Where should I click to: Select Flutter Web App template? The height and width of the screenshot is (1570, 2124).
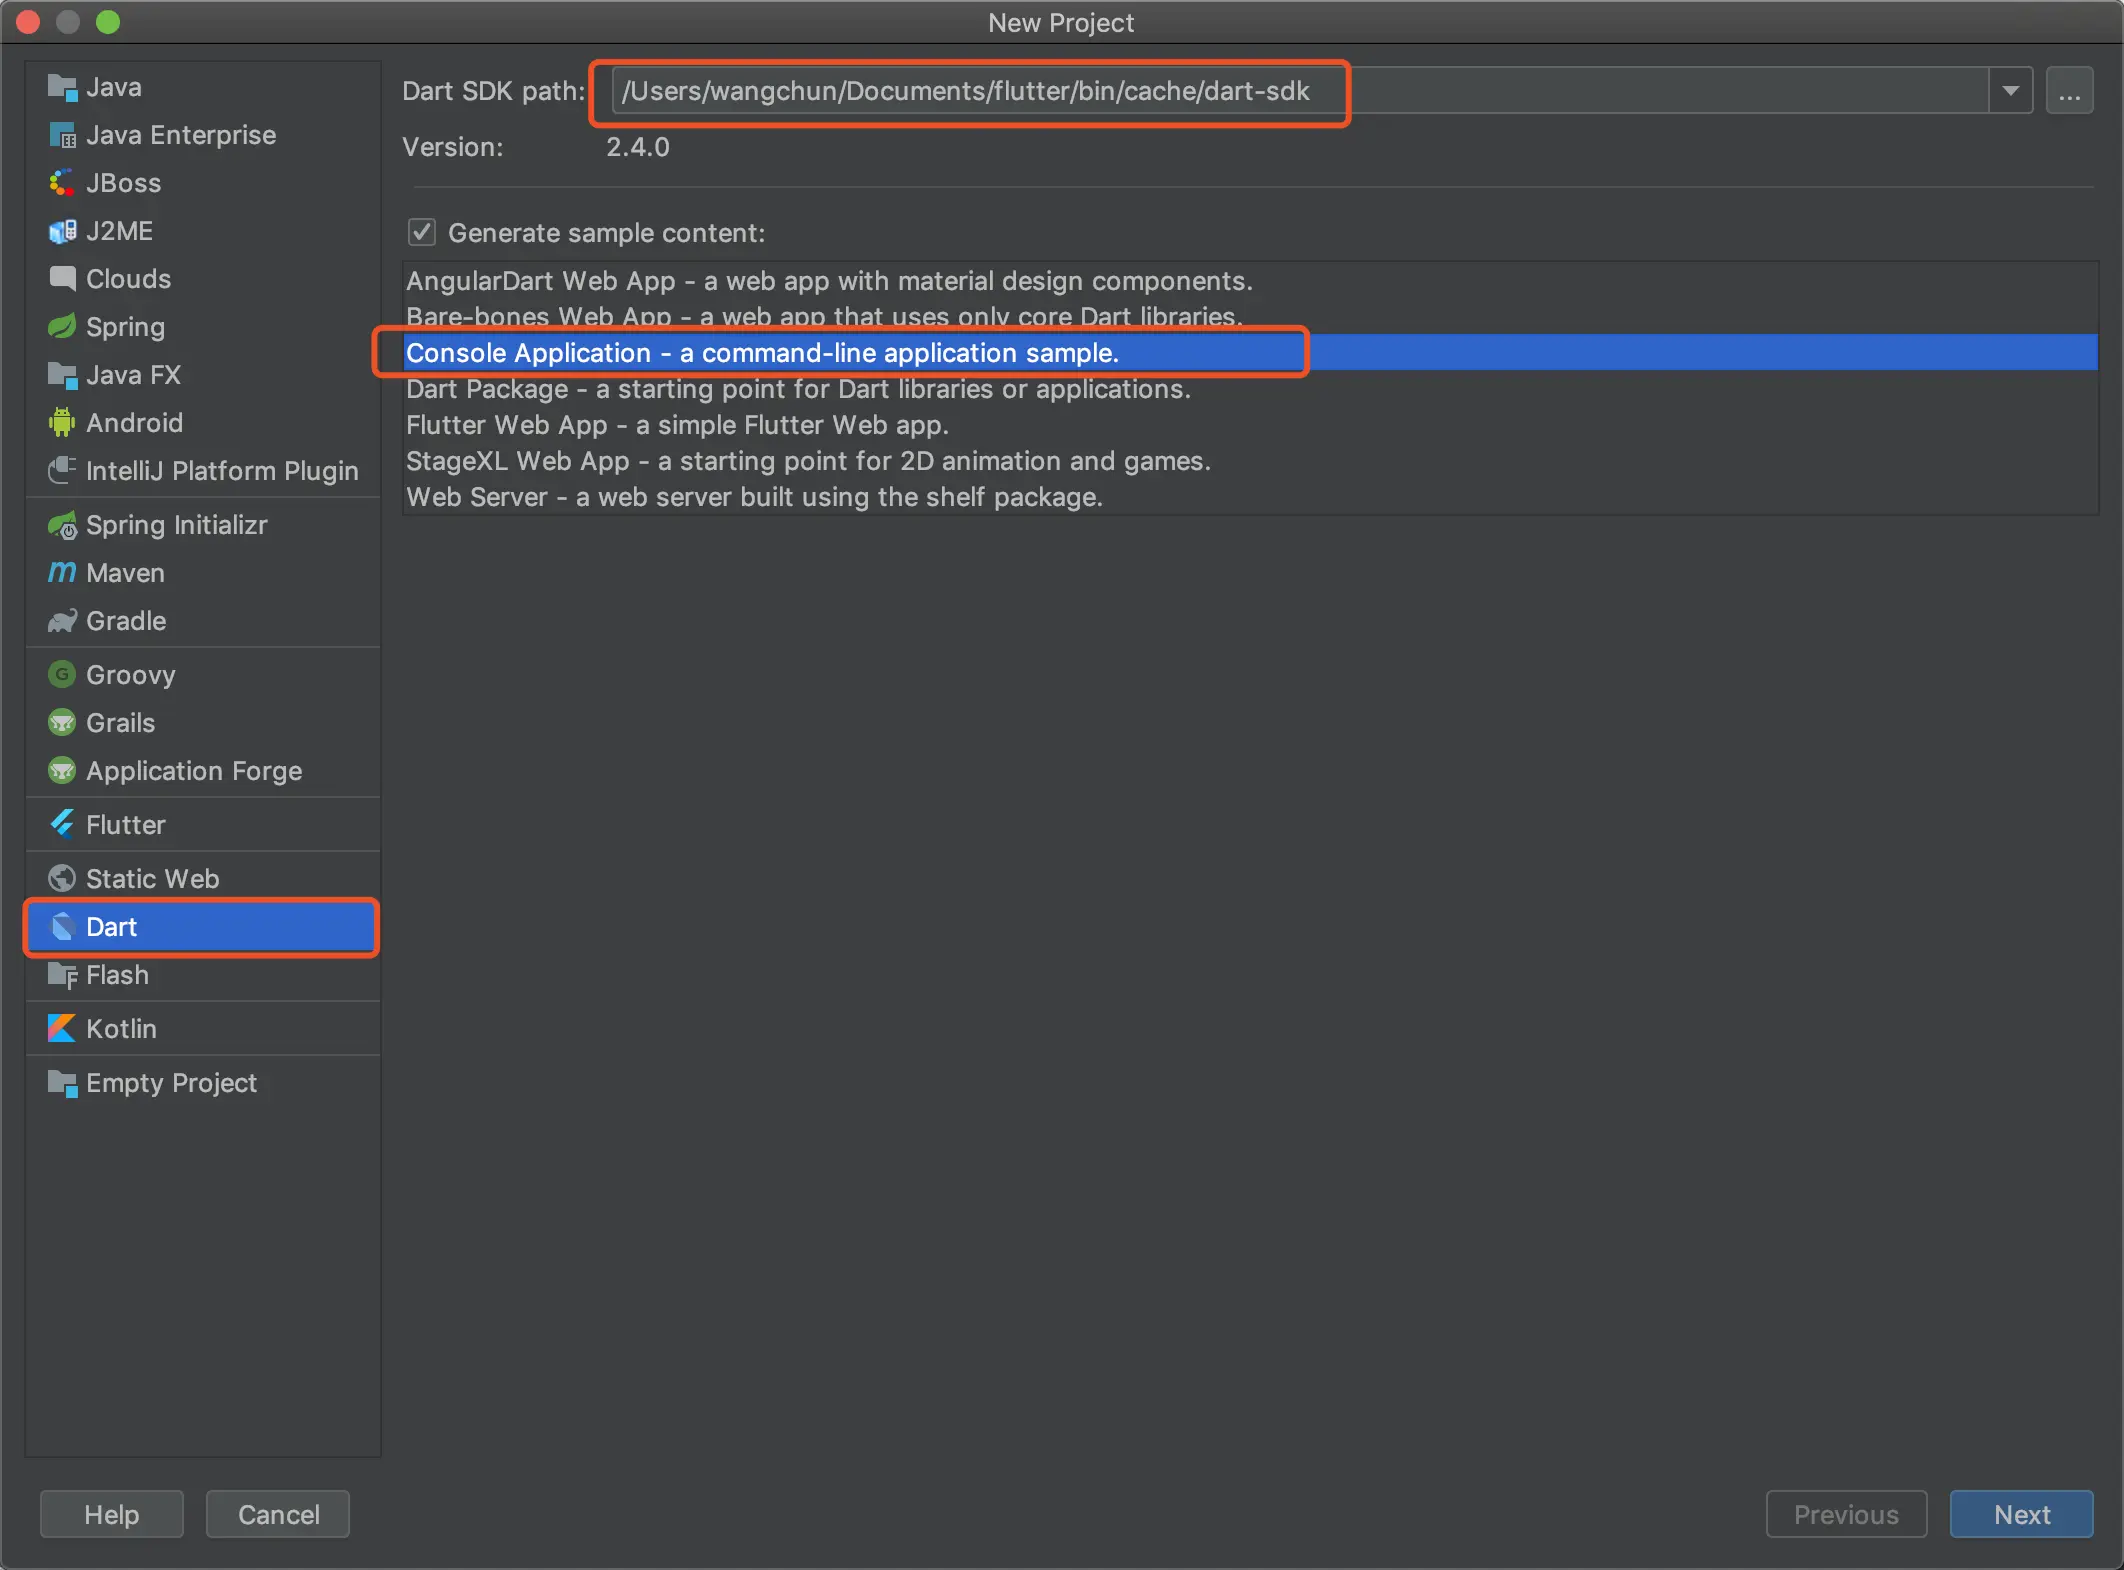point(677,425)
